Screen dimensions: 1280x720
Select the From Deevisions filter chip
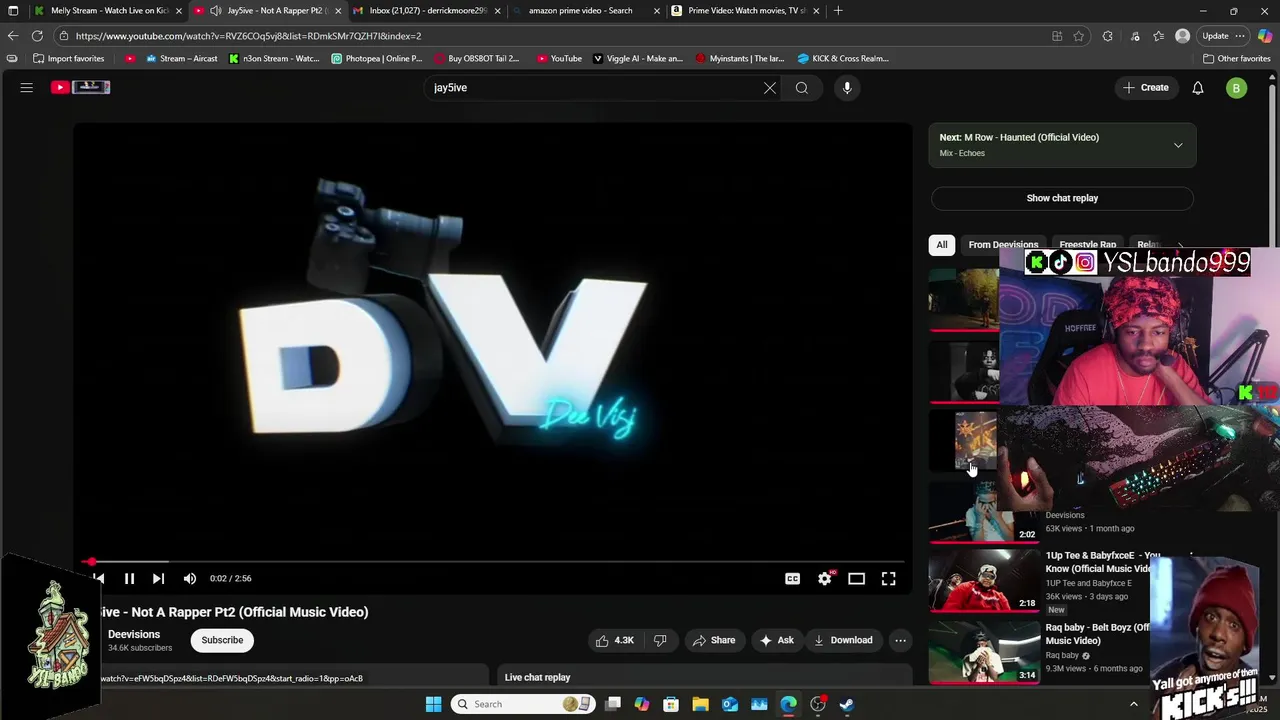1003,244
